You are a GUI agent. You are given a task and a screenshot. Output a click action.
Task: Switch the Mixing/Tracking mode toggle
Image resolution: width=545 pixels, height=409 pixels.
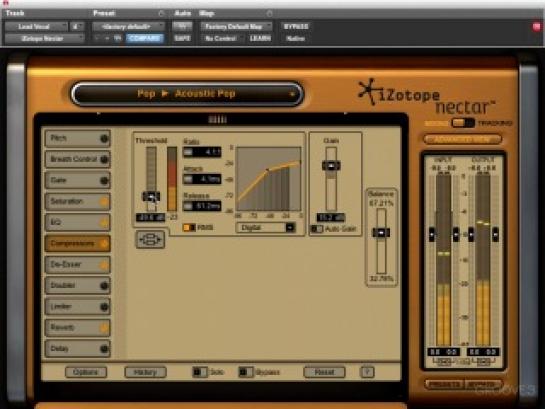click(463, 123)
